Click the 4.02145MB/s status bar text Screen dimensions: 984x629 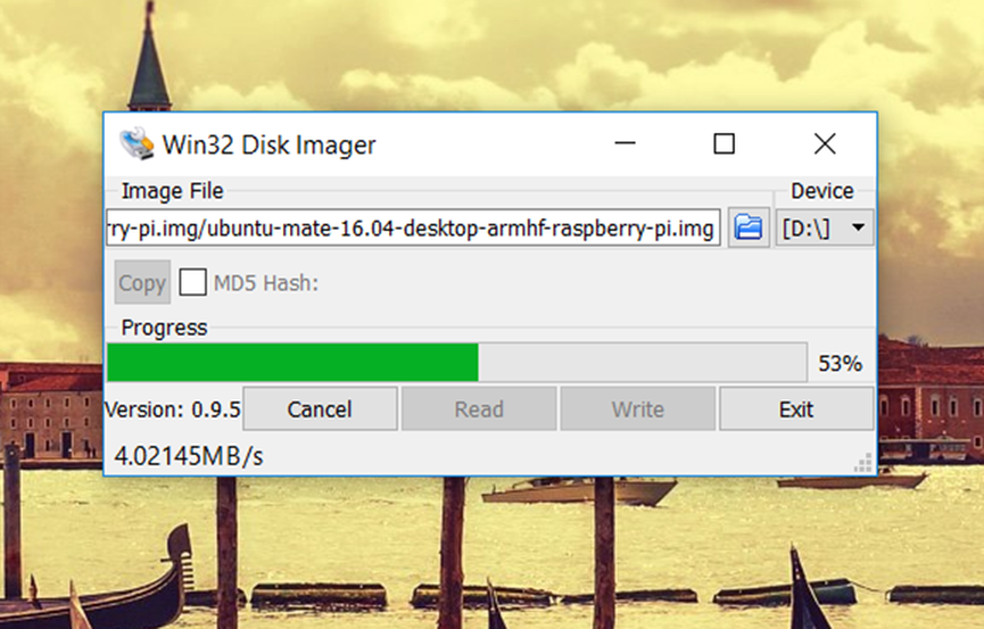(x=189, y=456)
